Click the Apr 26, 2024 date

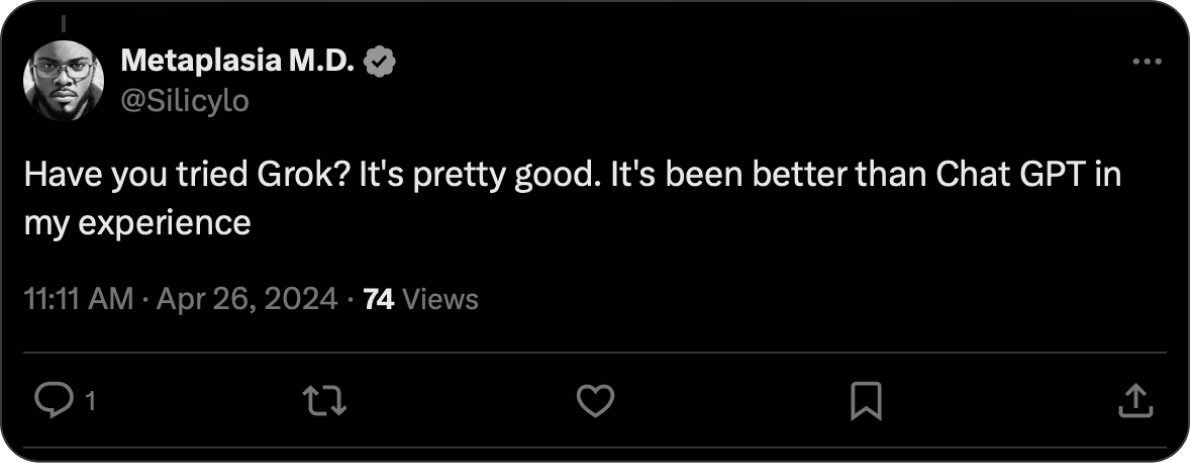click(245, 299)
